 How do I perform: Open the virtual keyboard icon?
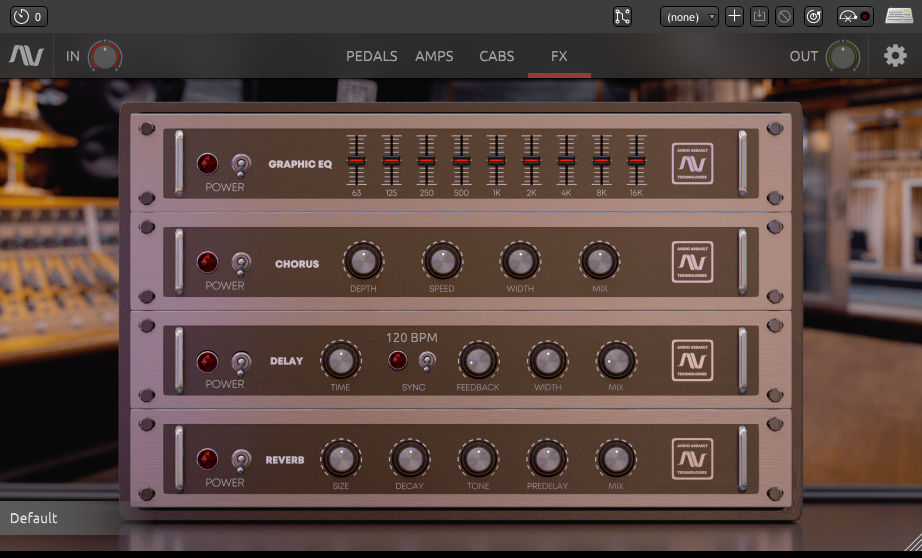click(899, 17)
